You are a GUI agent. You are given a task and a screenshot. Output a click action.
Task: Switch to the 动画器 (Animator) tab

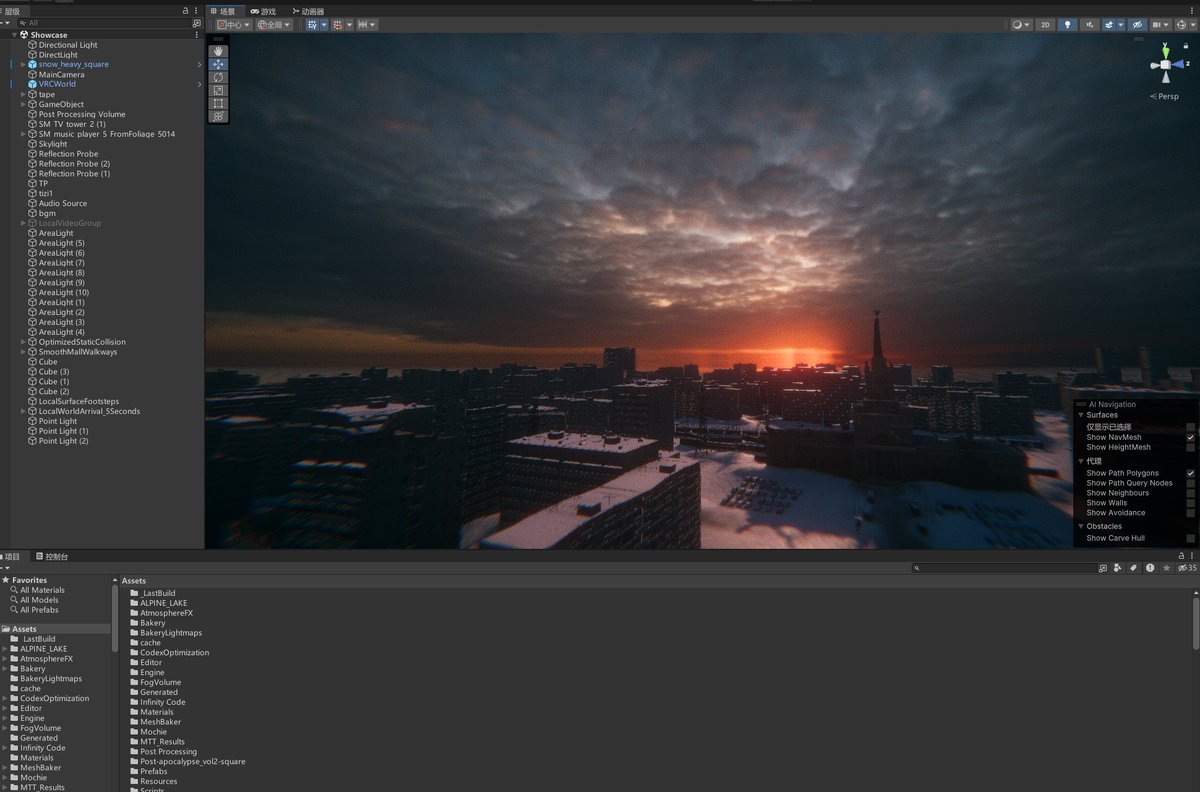(x=308, y=11)
